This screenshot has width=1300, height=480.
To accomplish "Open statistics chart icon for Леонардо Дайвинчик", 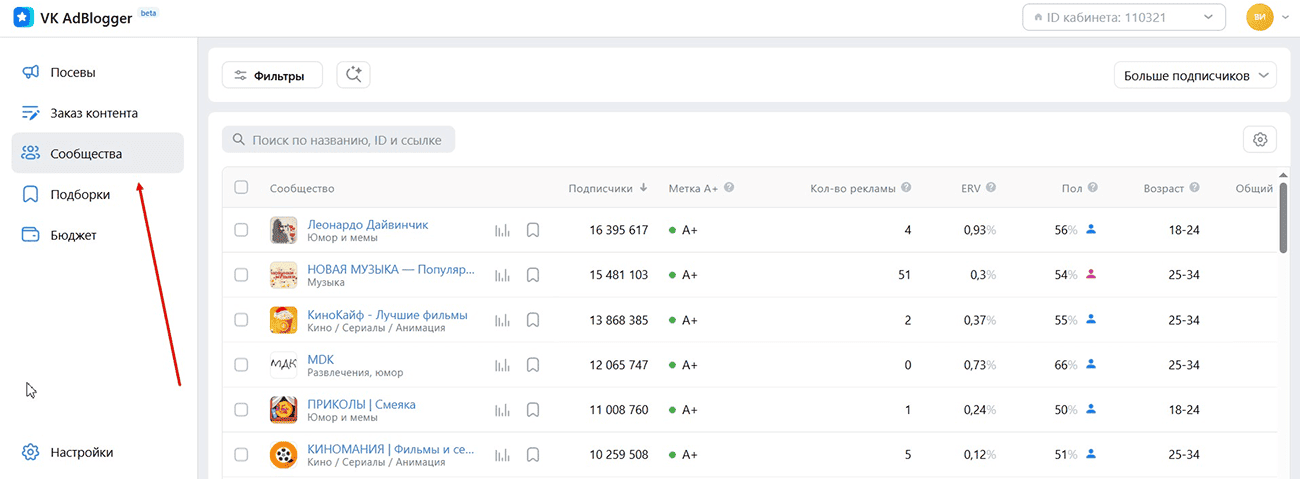I will pos(502,231).
